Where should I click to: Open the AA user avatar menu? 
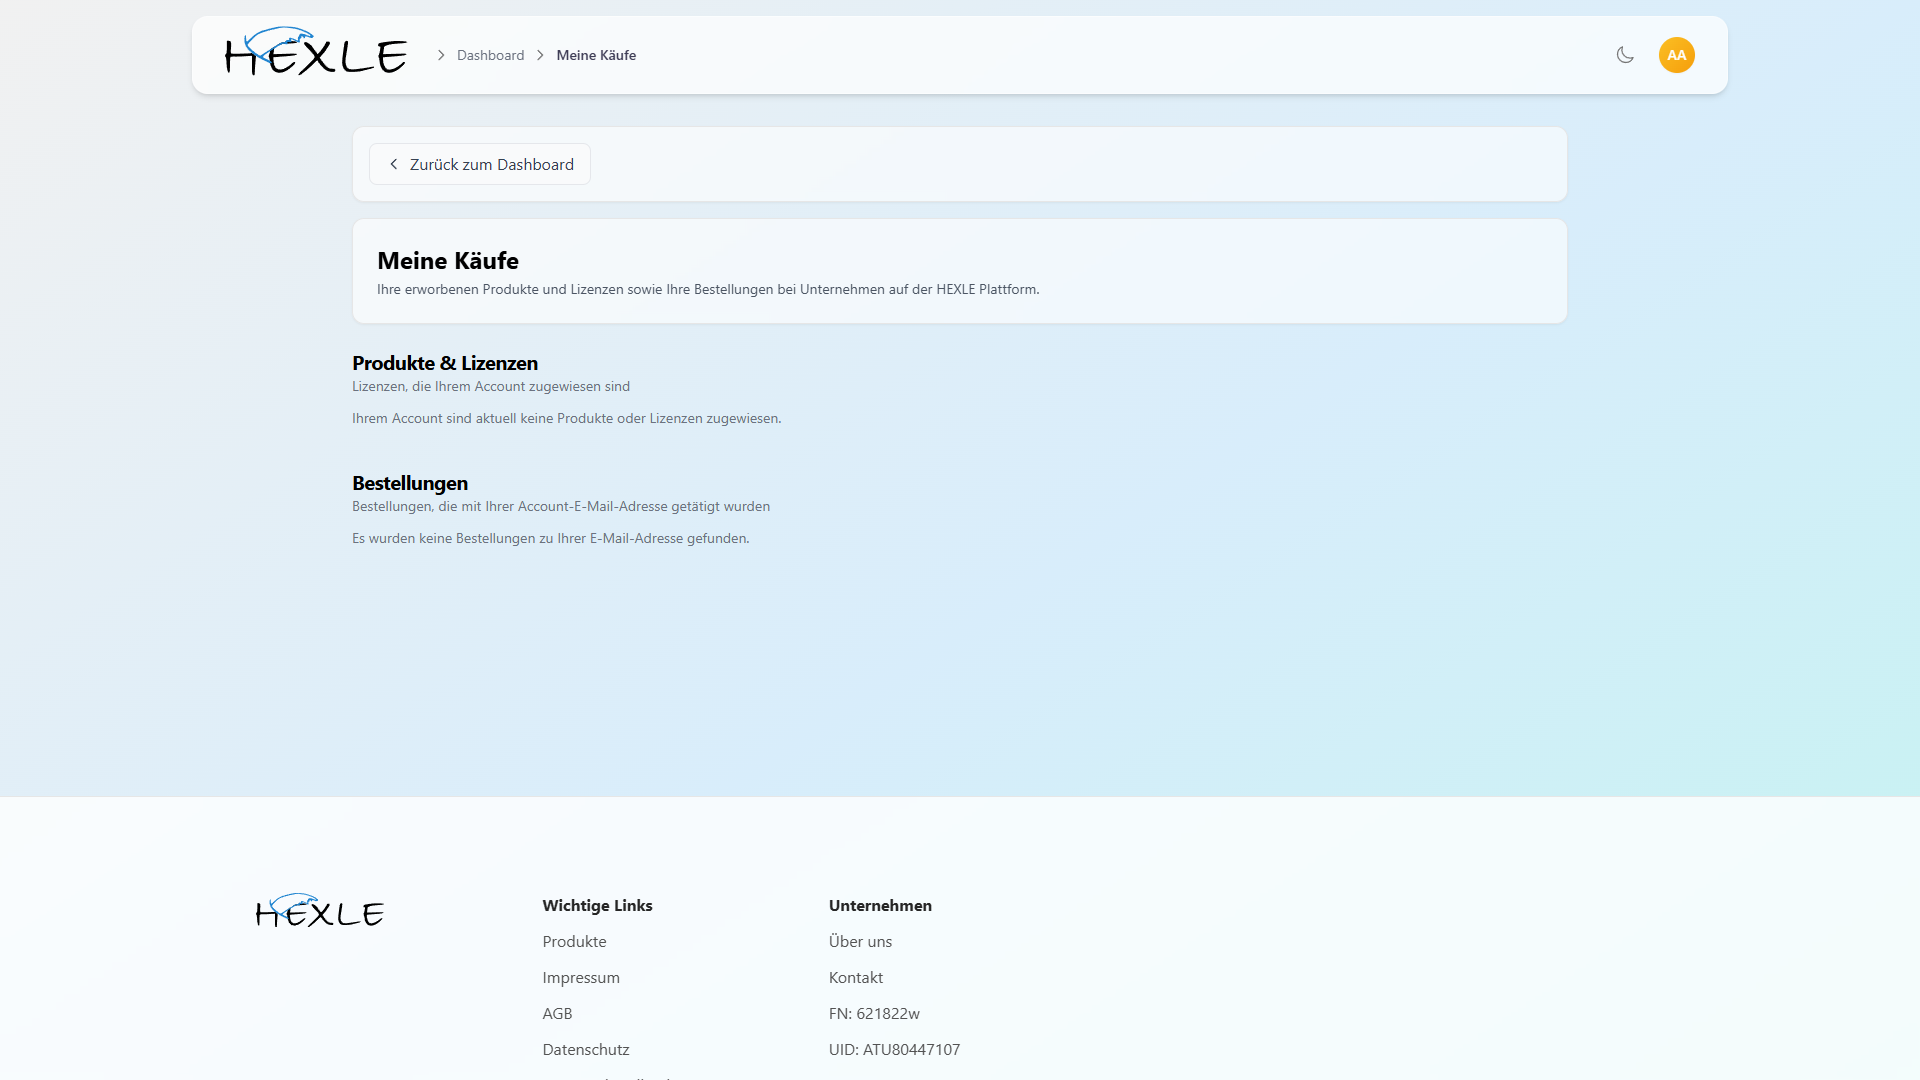point(1677,55)
